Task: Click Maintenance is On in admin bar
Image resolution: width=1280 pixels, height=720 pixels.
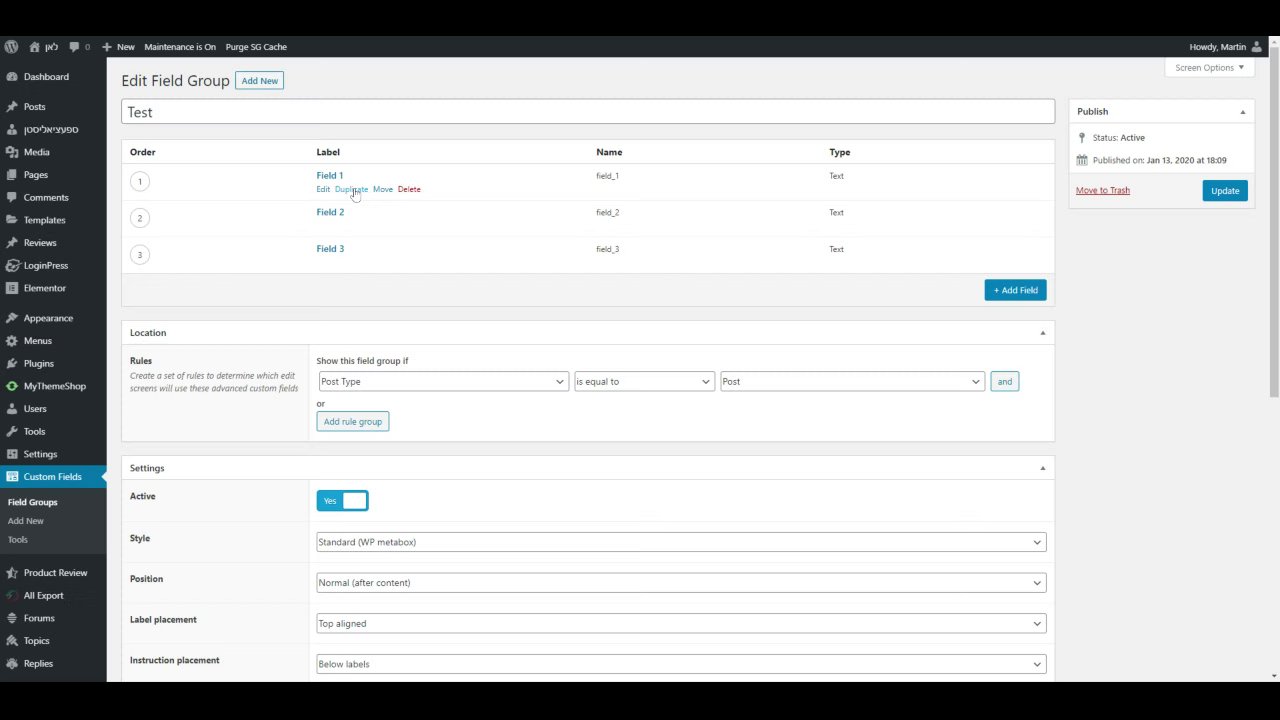Action: click(180, 47)
